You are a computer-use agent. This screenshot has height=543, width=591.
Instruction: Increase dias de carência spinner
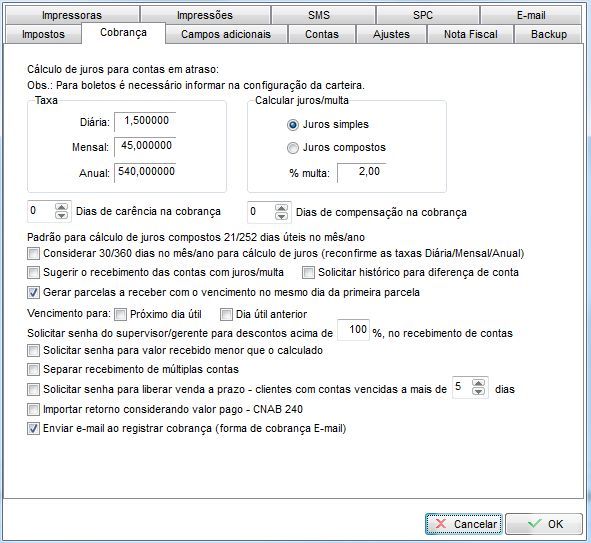pos(61,207)
